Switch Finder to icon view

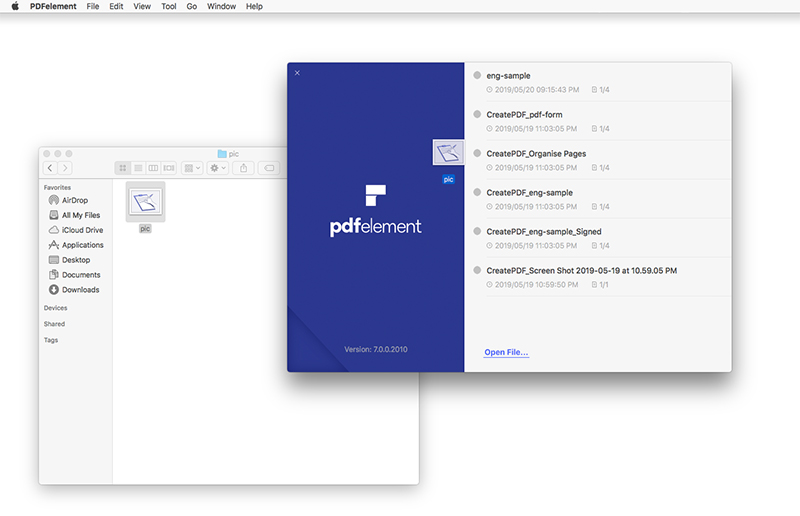(x=123, y=168)
